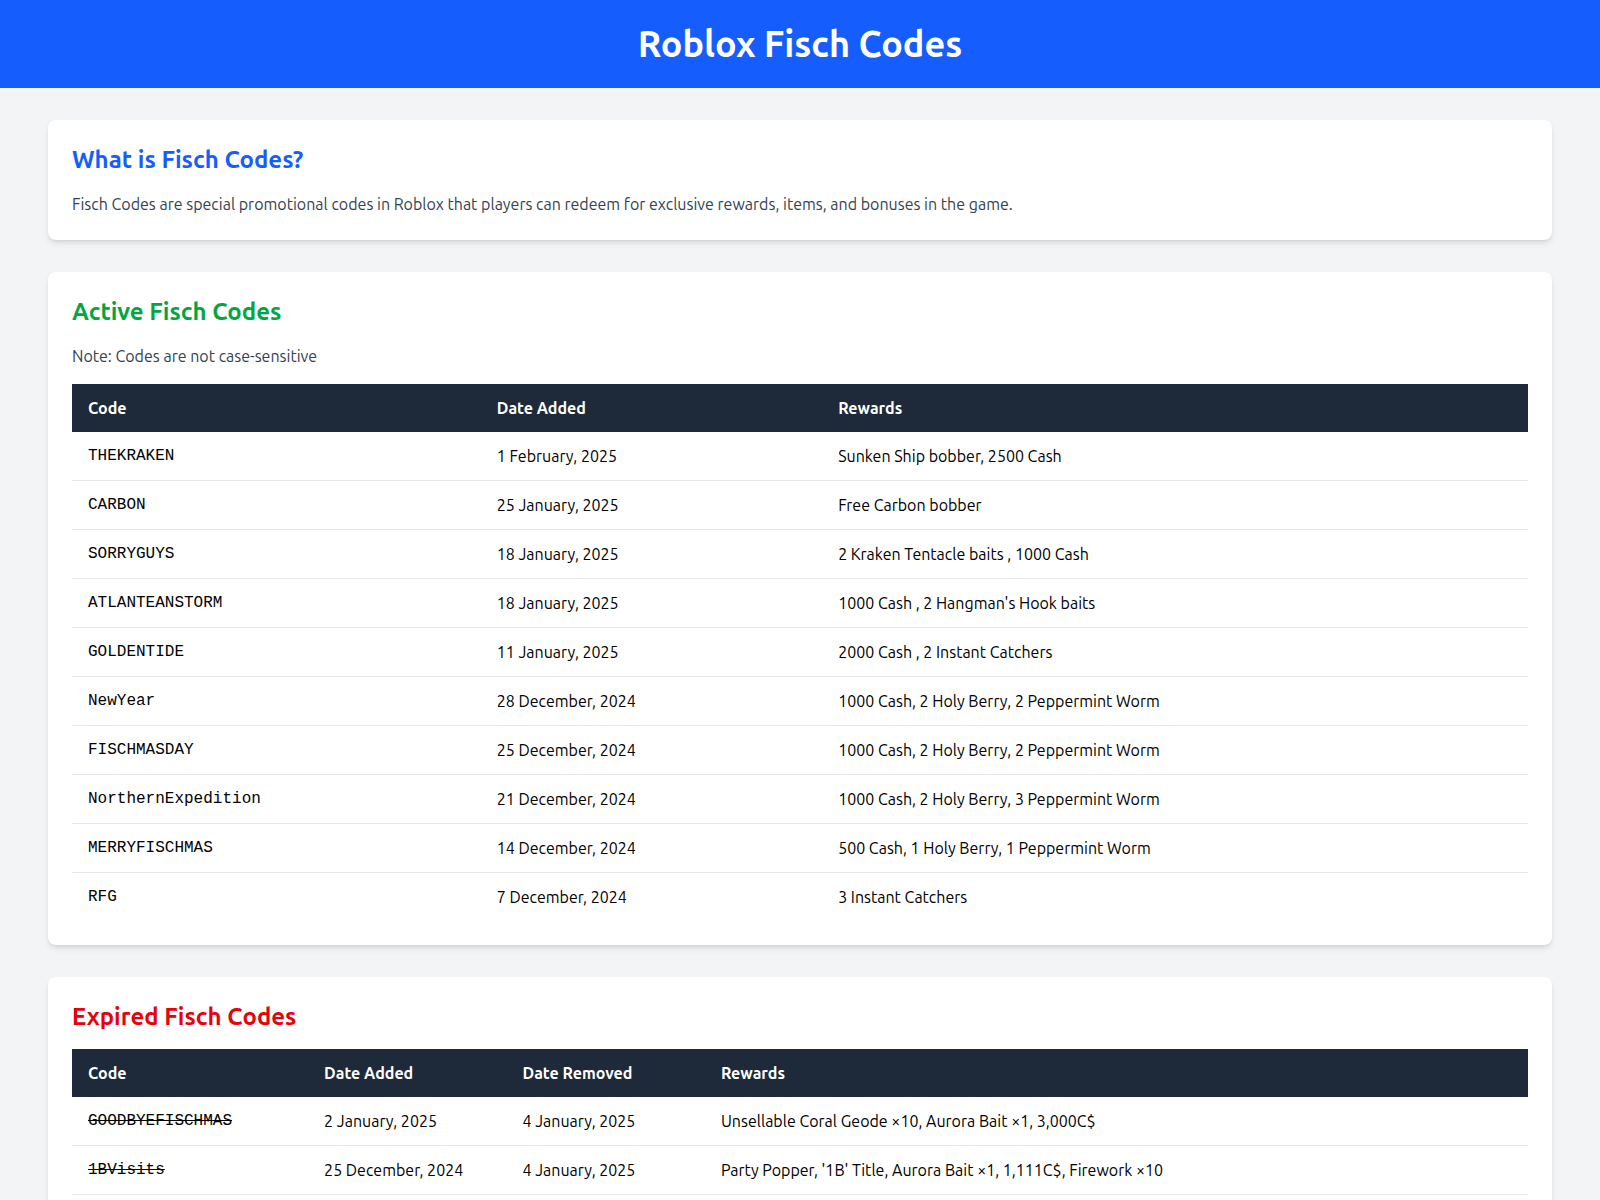Click the 7 December, 2024 date cell
This screenshot has height=1200, width=1600.
[x=562, y=897]
